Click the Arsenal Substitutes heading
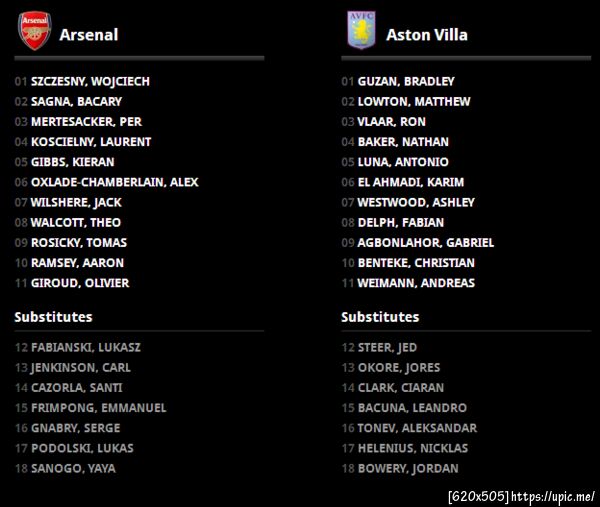 (x=53, y=317)
